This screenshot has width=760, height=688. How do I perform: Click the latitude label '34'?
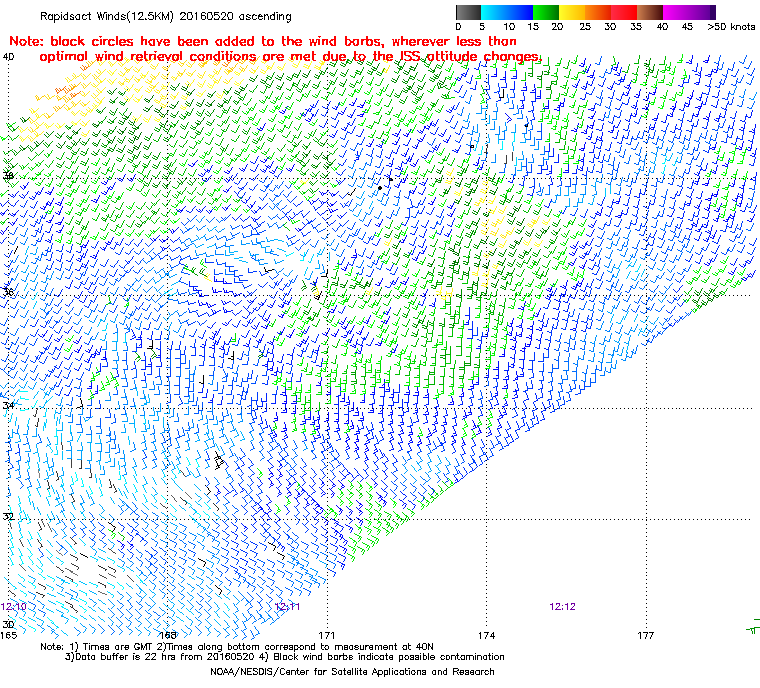8,405
